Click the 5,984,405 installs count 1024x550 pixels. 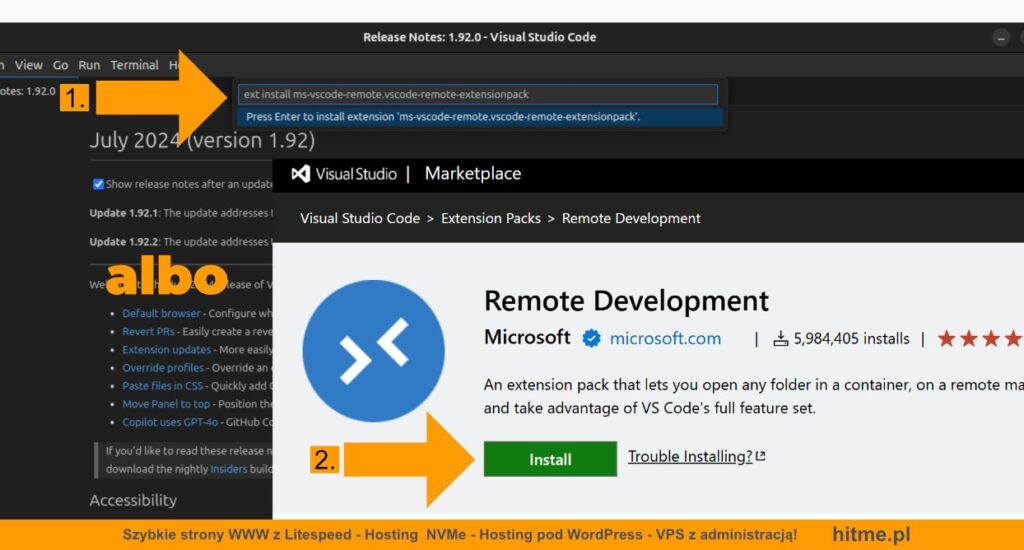click(852, 338)
